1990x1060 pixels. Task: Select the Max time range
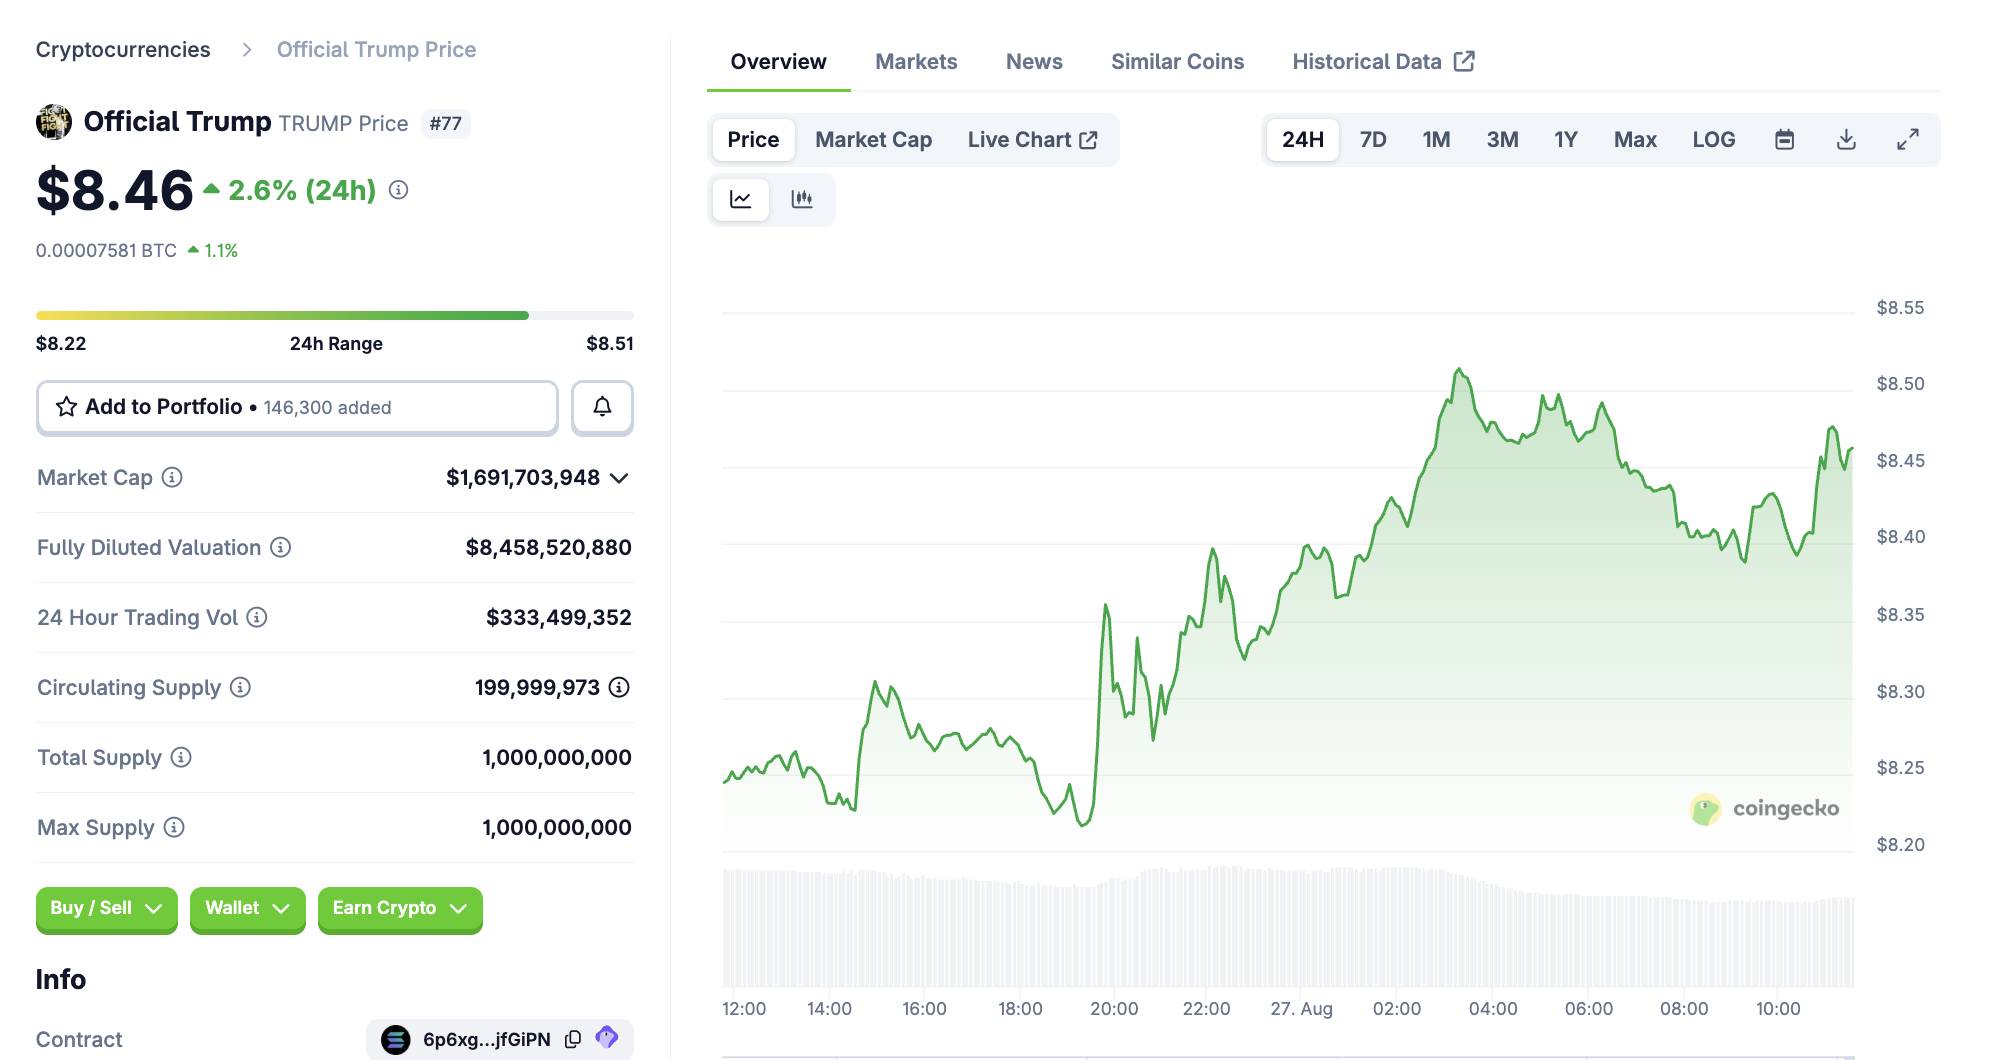(x=1635, y=140)
